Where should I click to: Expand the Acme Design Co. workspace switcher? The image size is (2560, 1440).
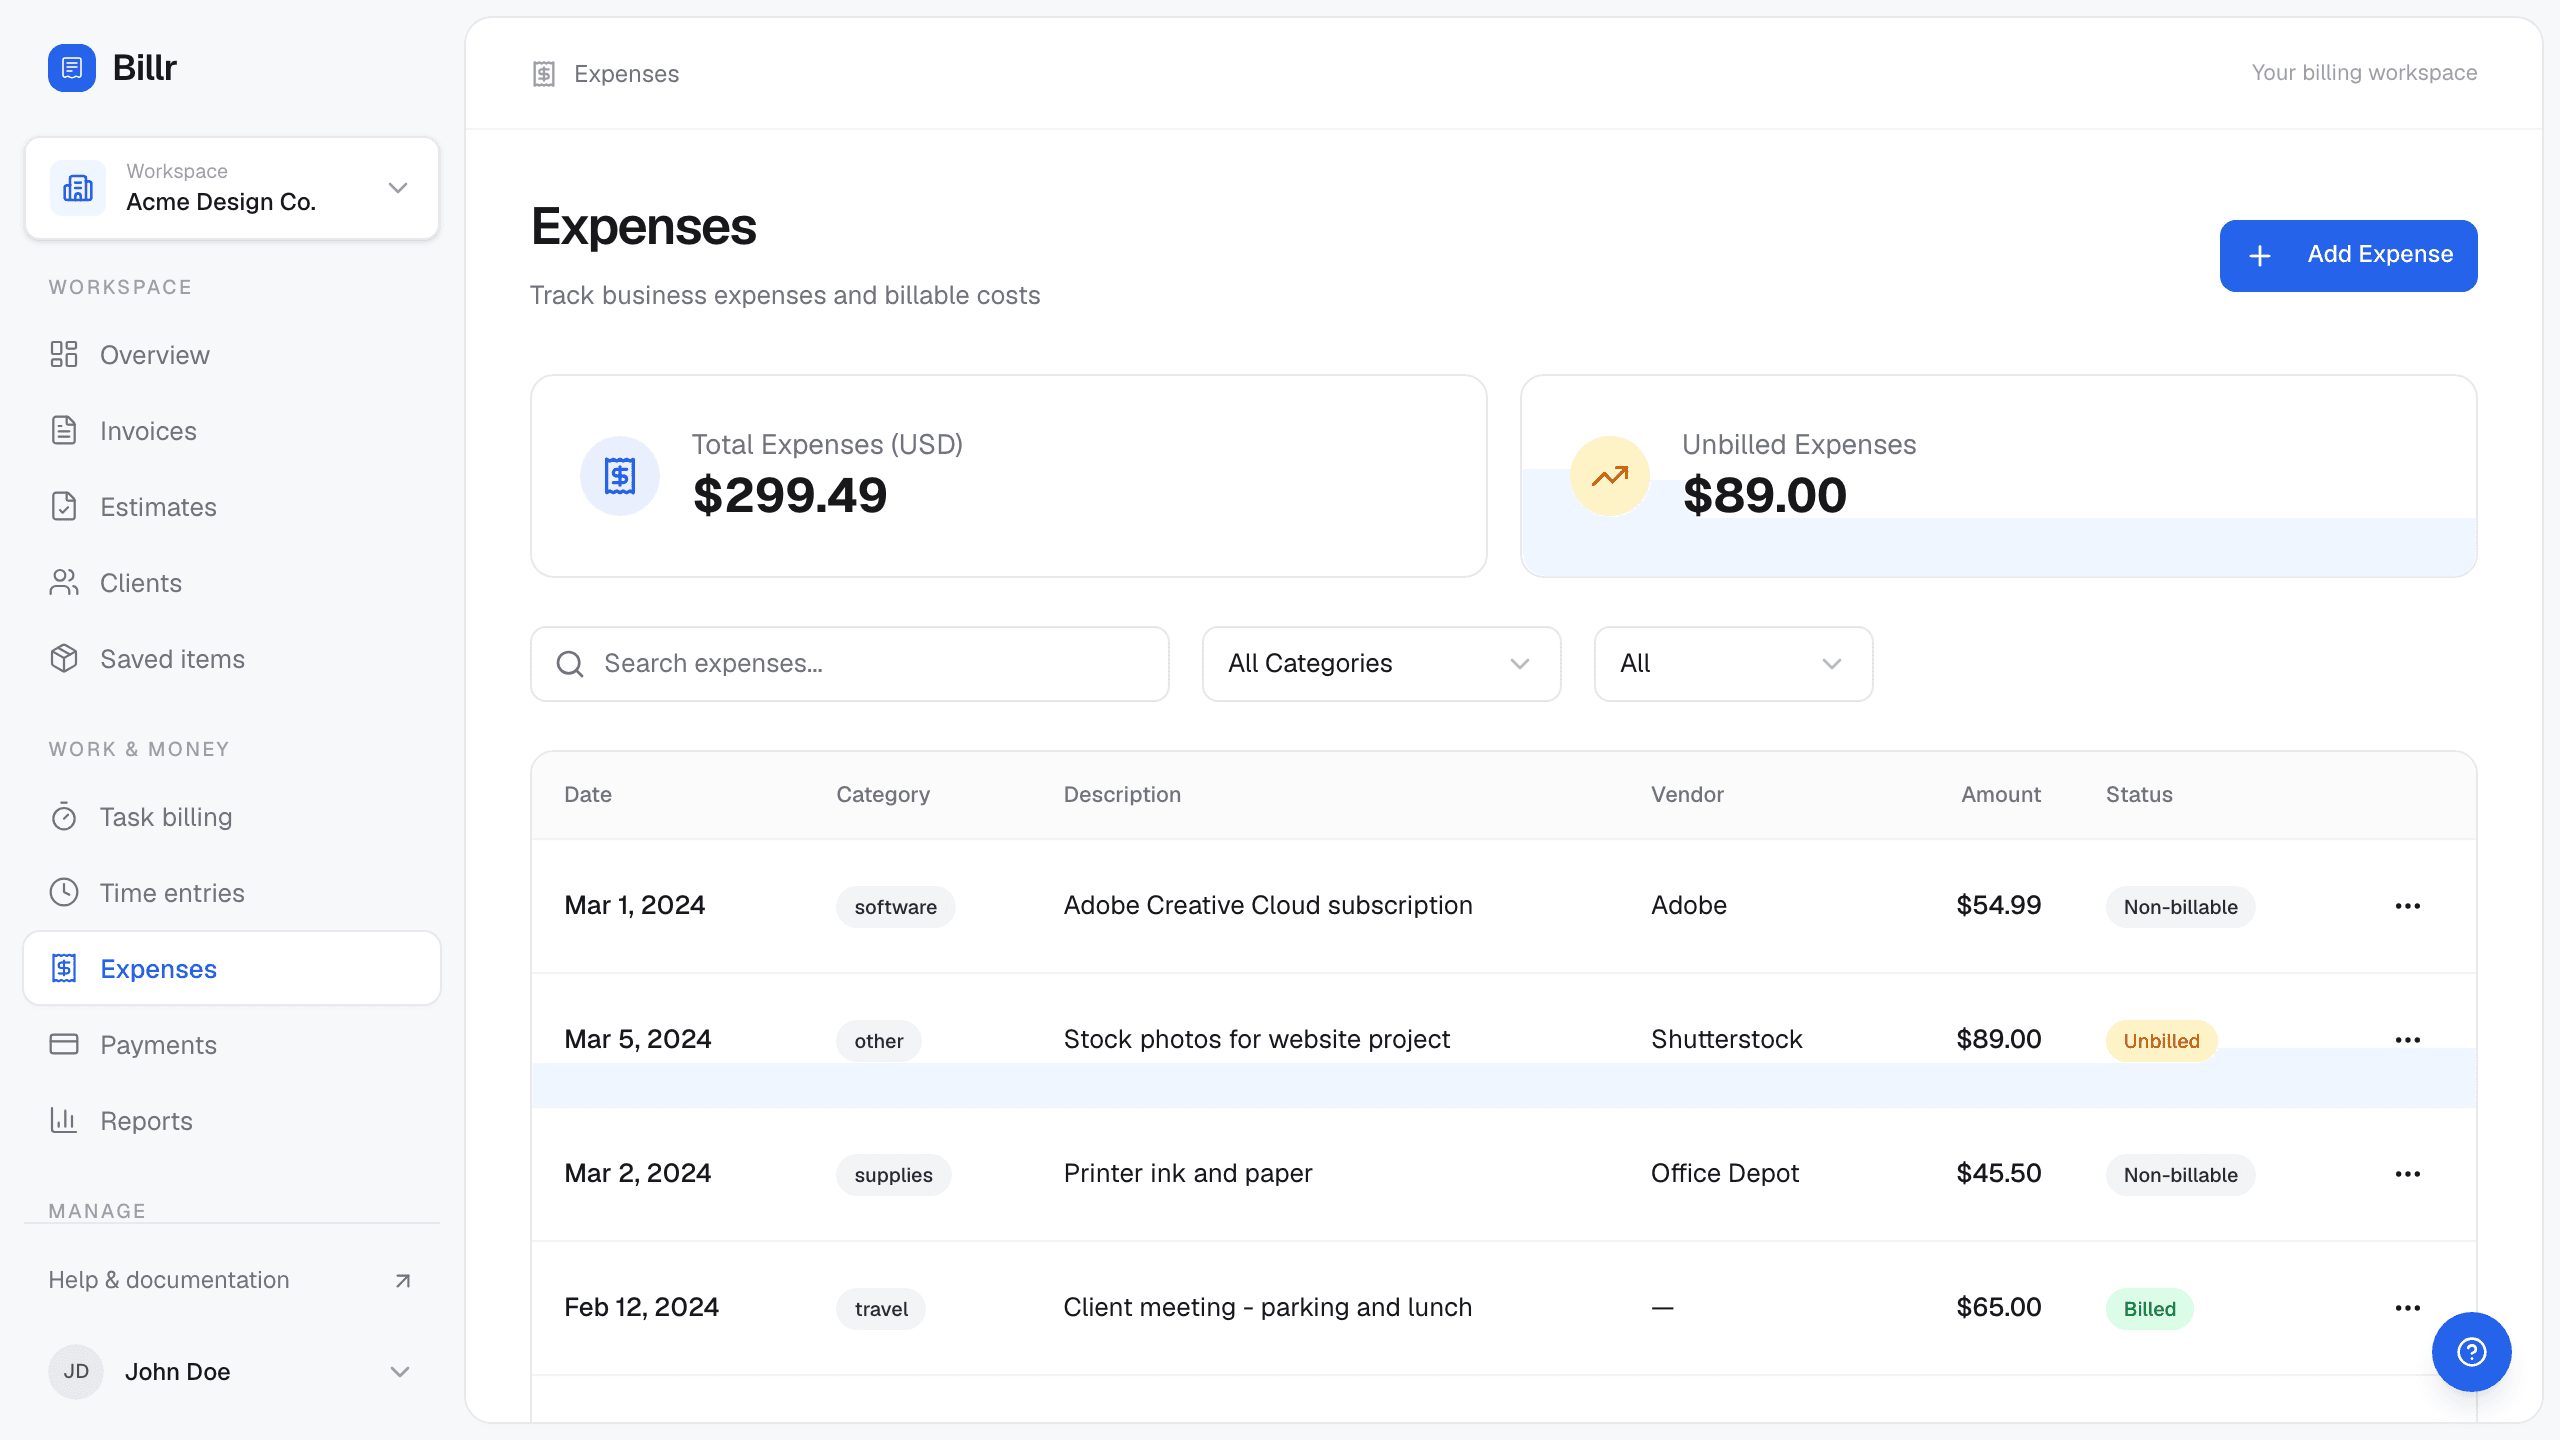(x=232, y=188)
